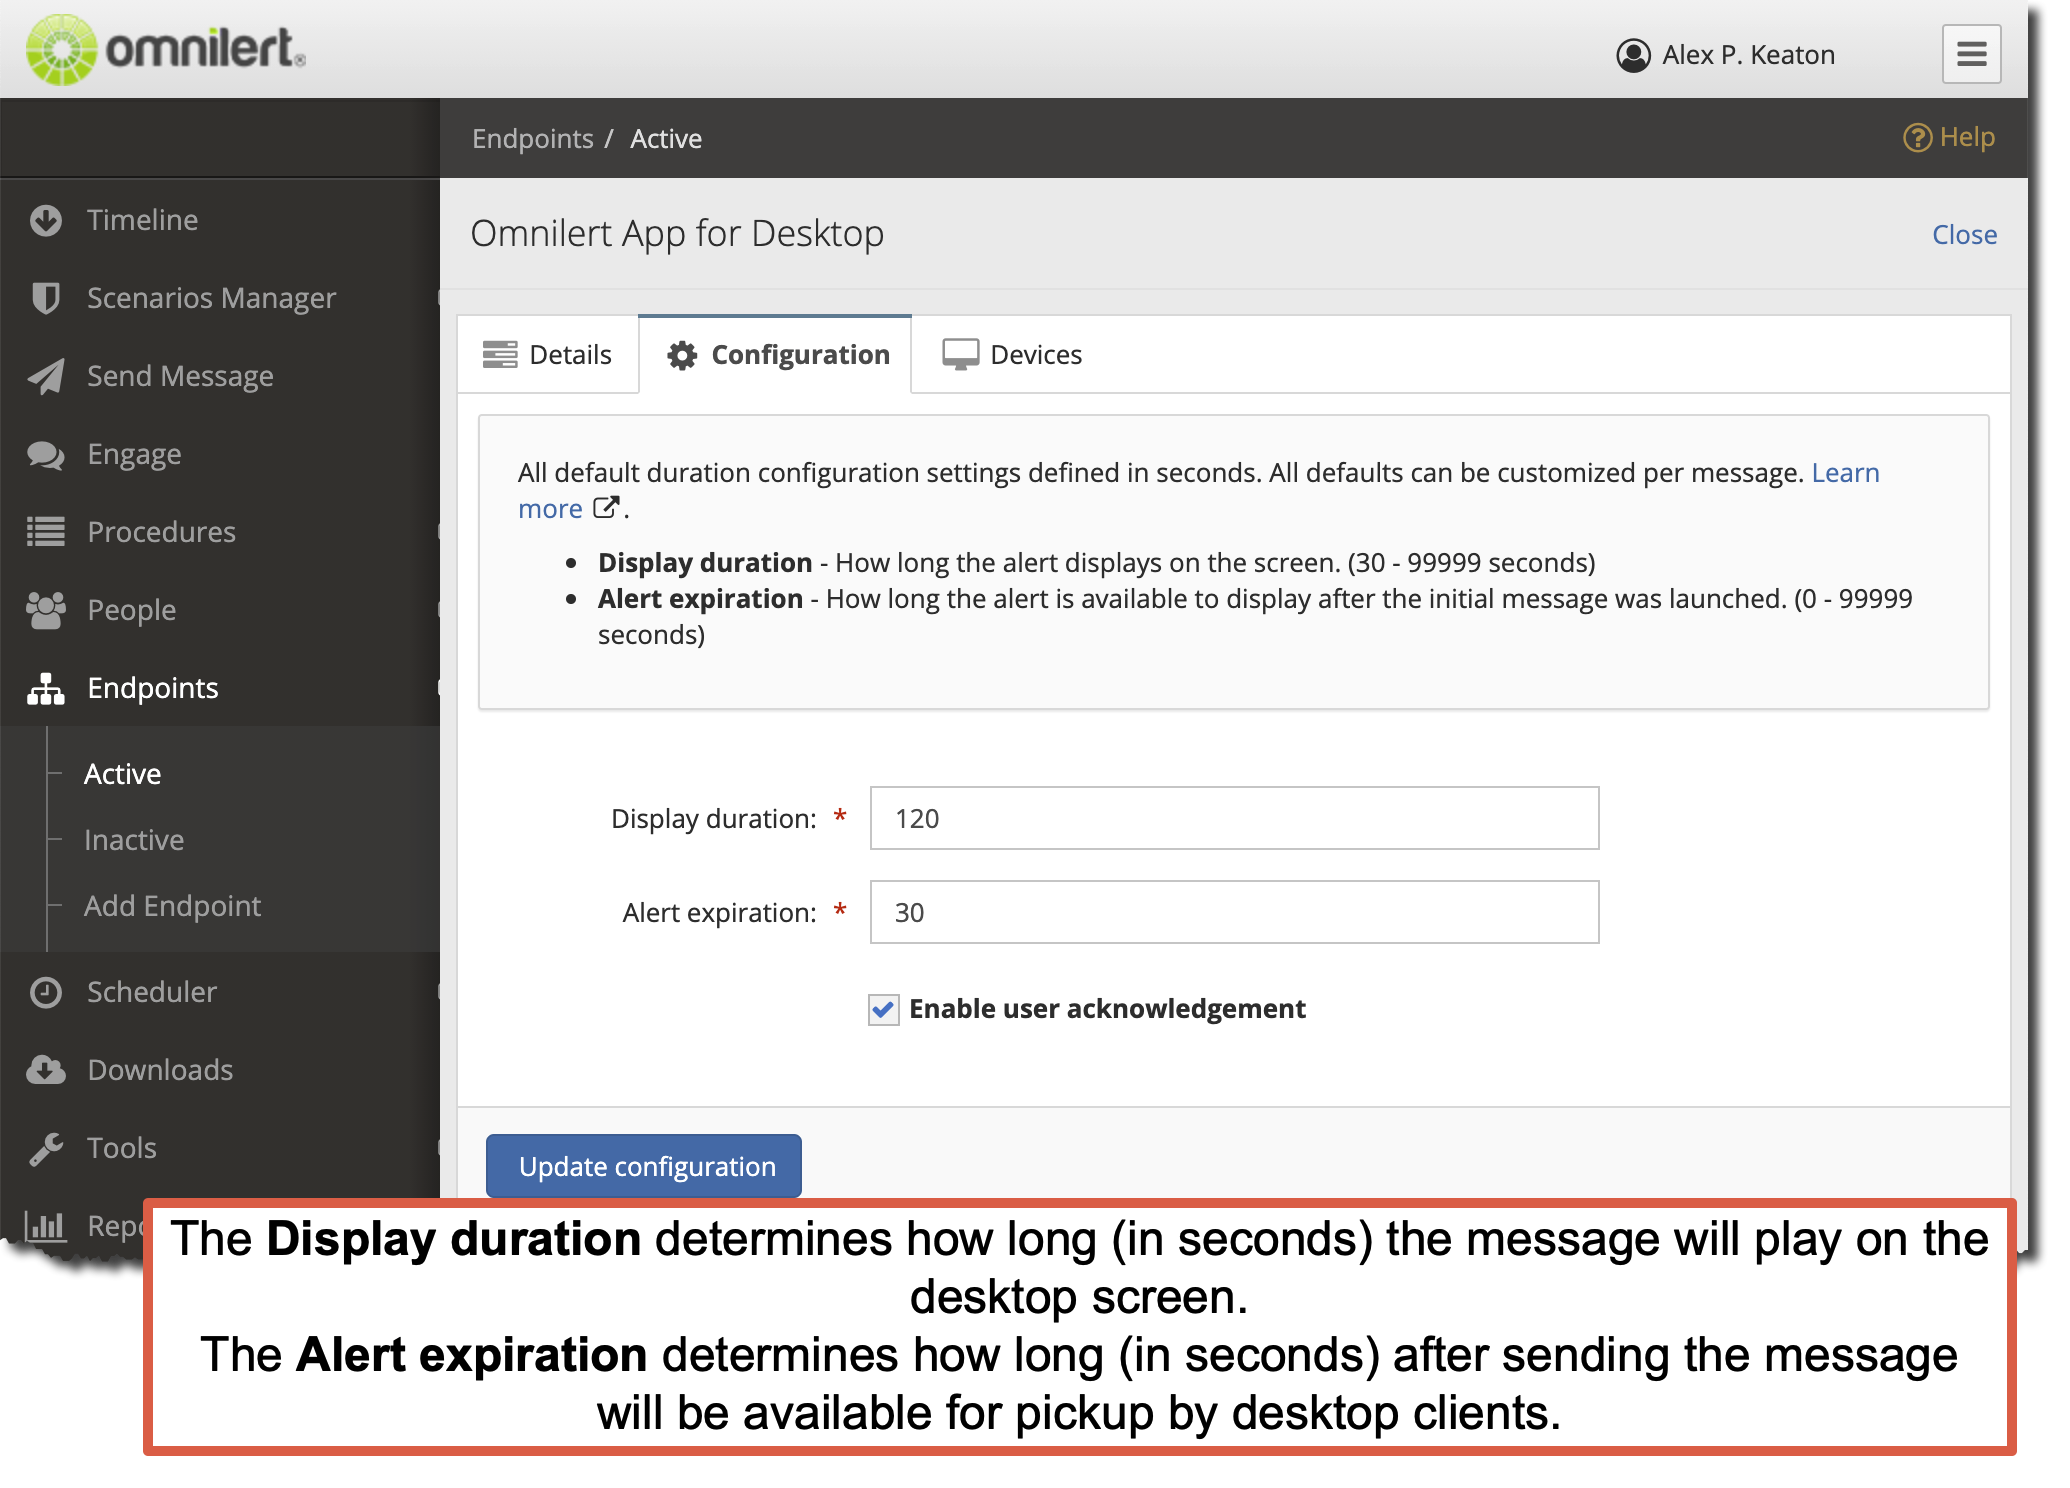
Task: Click the Downloads cloud icon
Action: (x=46, y=1070)
